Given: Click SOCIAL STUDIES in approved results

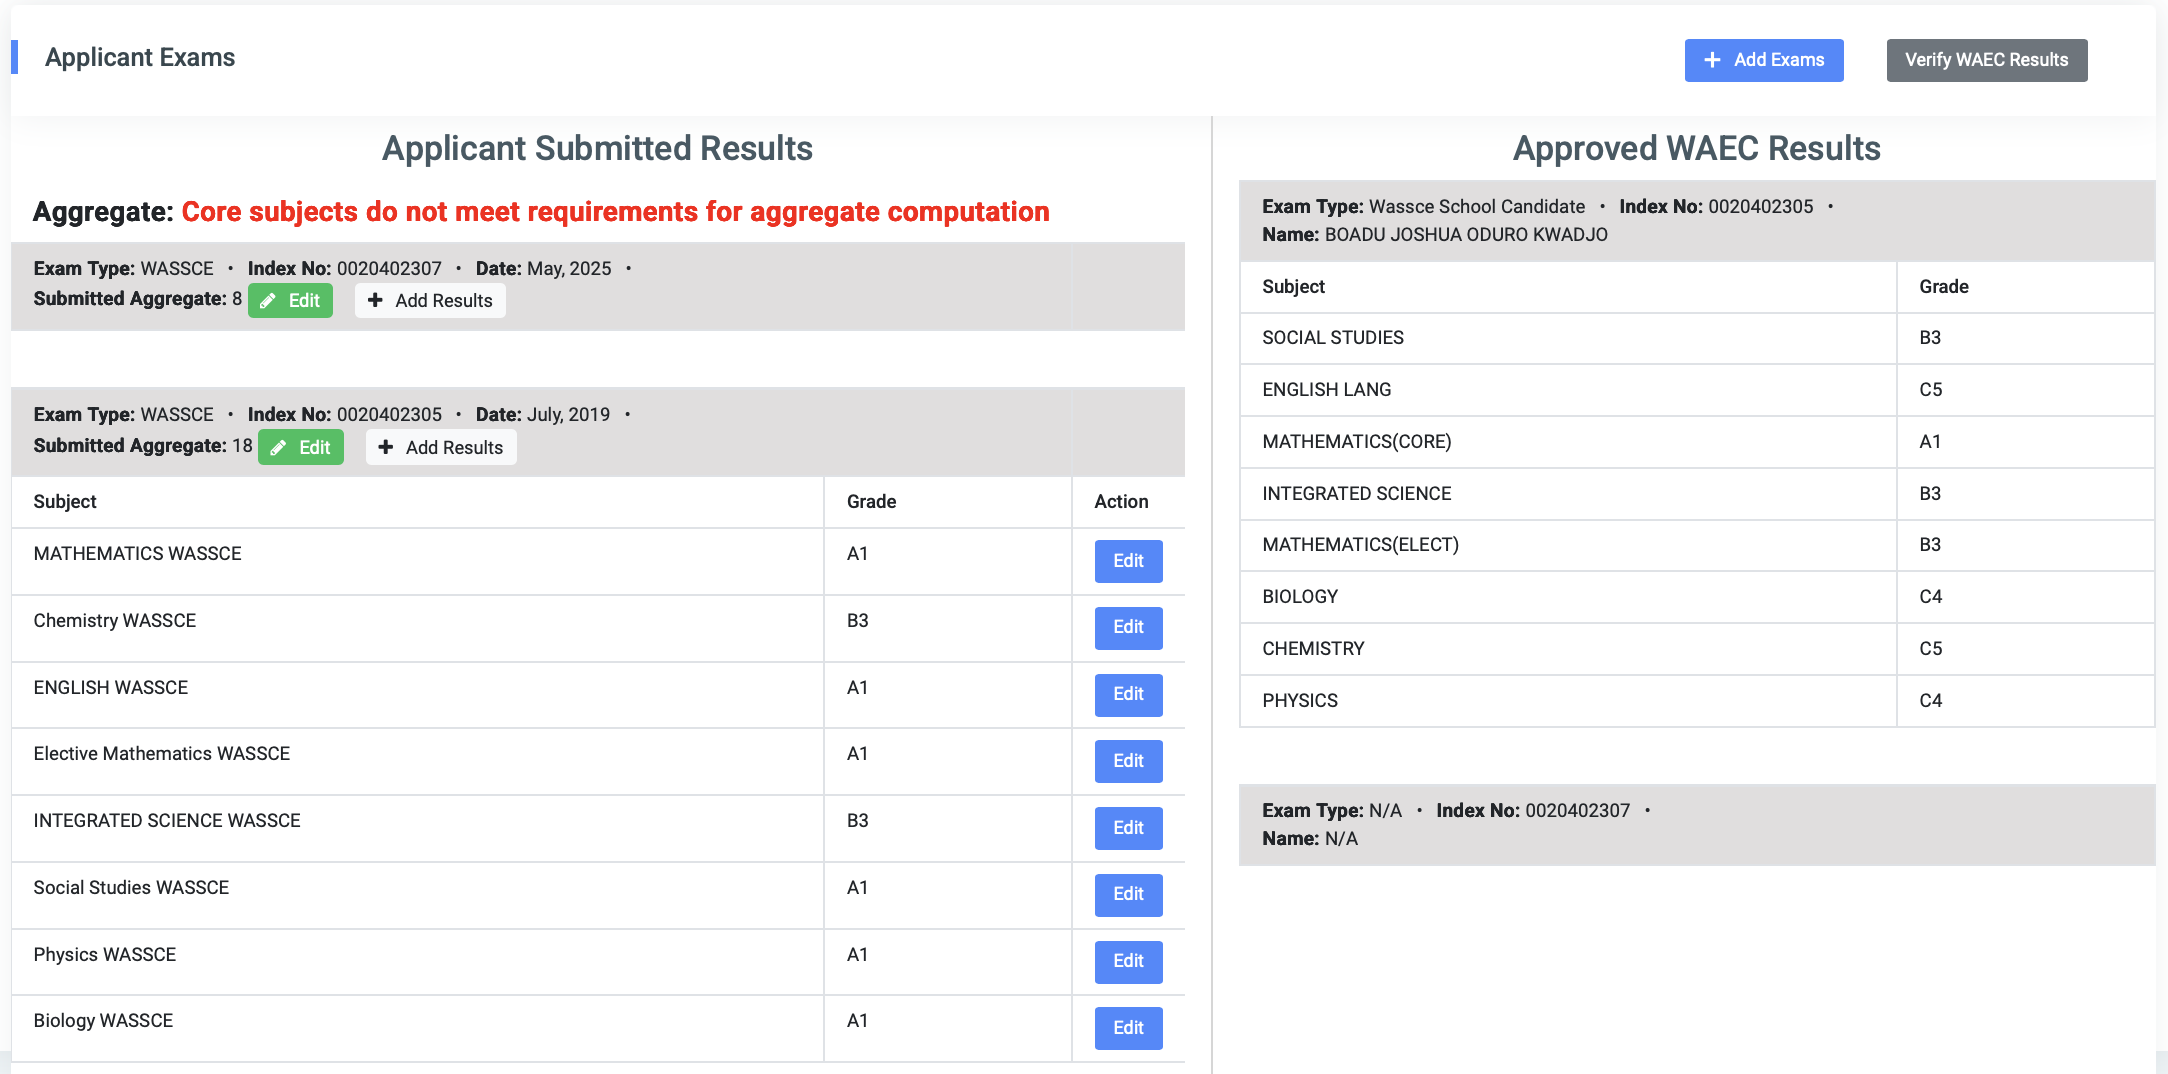Looking at the screenshot, I should pos(1333,338).
